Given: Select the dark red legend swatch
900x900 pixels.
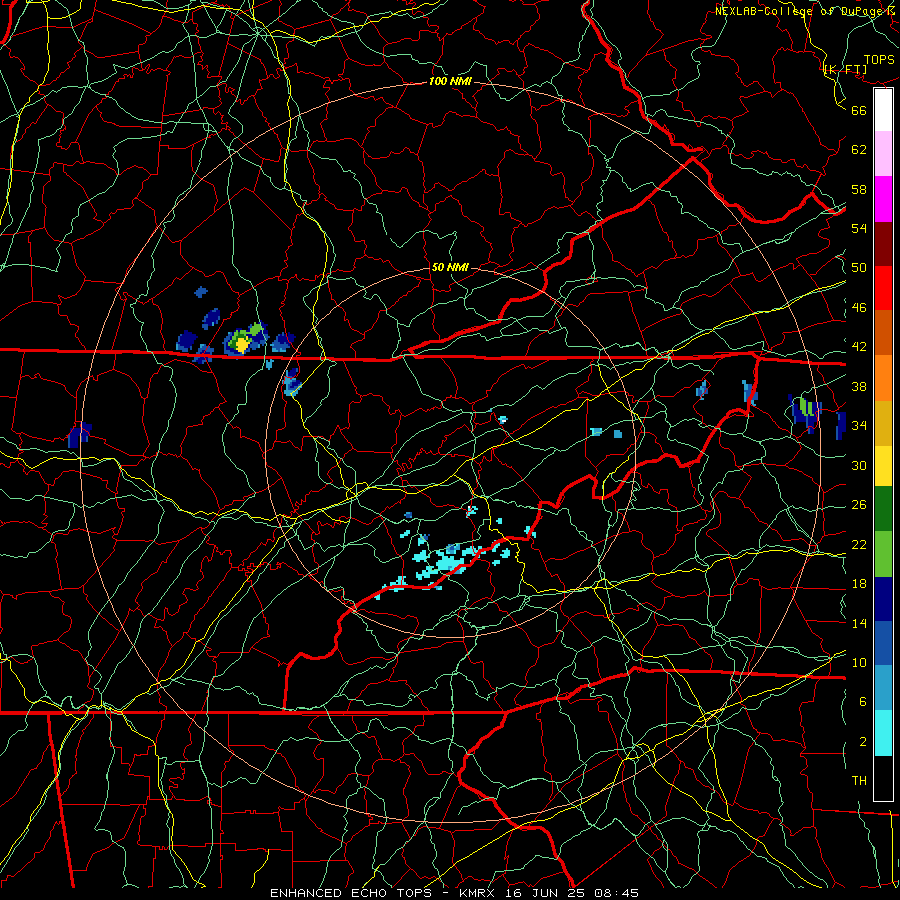Looking at the screenshot, I should (x=883, y=243).
